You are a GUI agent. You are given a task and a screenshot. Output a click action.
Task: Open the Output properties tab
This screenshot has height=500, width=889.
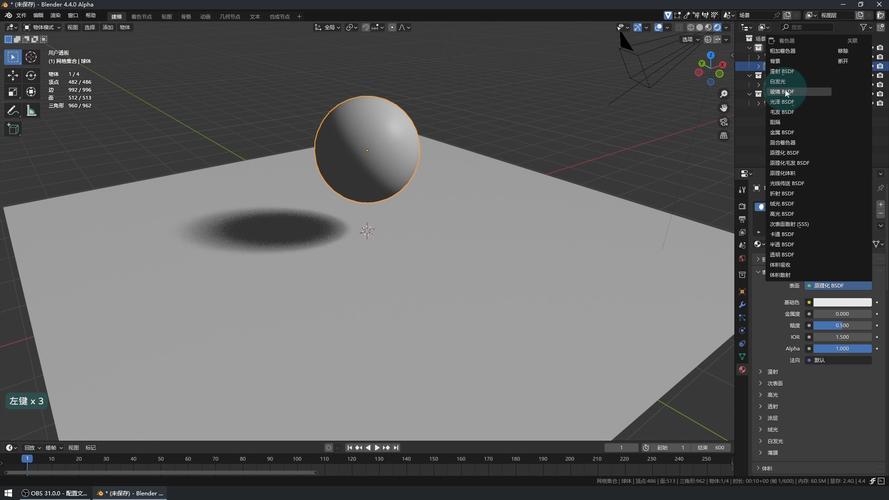(742, 219)
